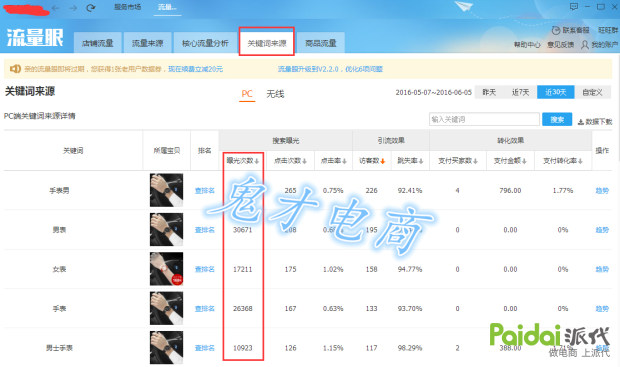Select the 关键词来源 tab
The height and width of the screenshot is (367, 620).
point(267,43)
